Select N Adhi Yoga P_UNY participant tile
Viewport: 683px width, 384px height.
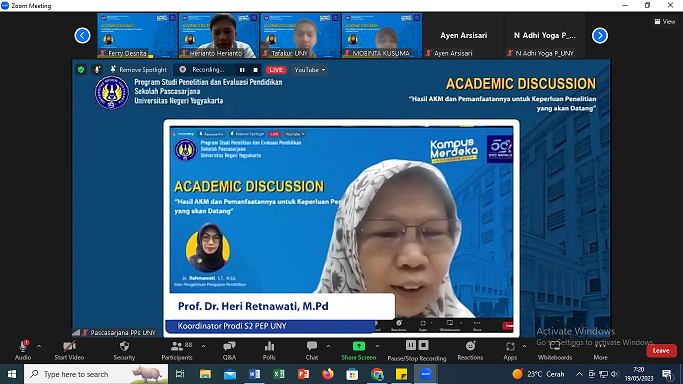(x=544, y=35)
